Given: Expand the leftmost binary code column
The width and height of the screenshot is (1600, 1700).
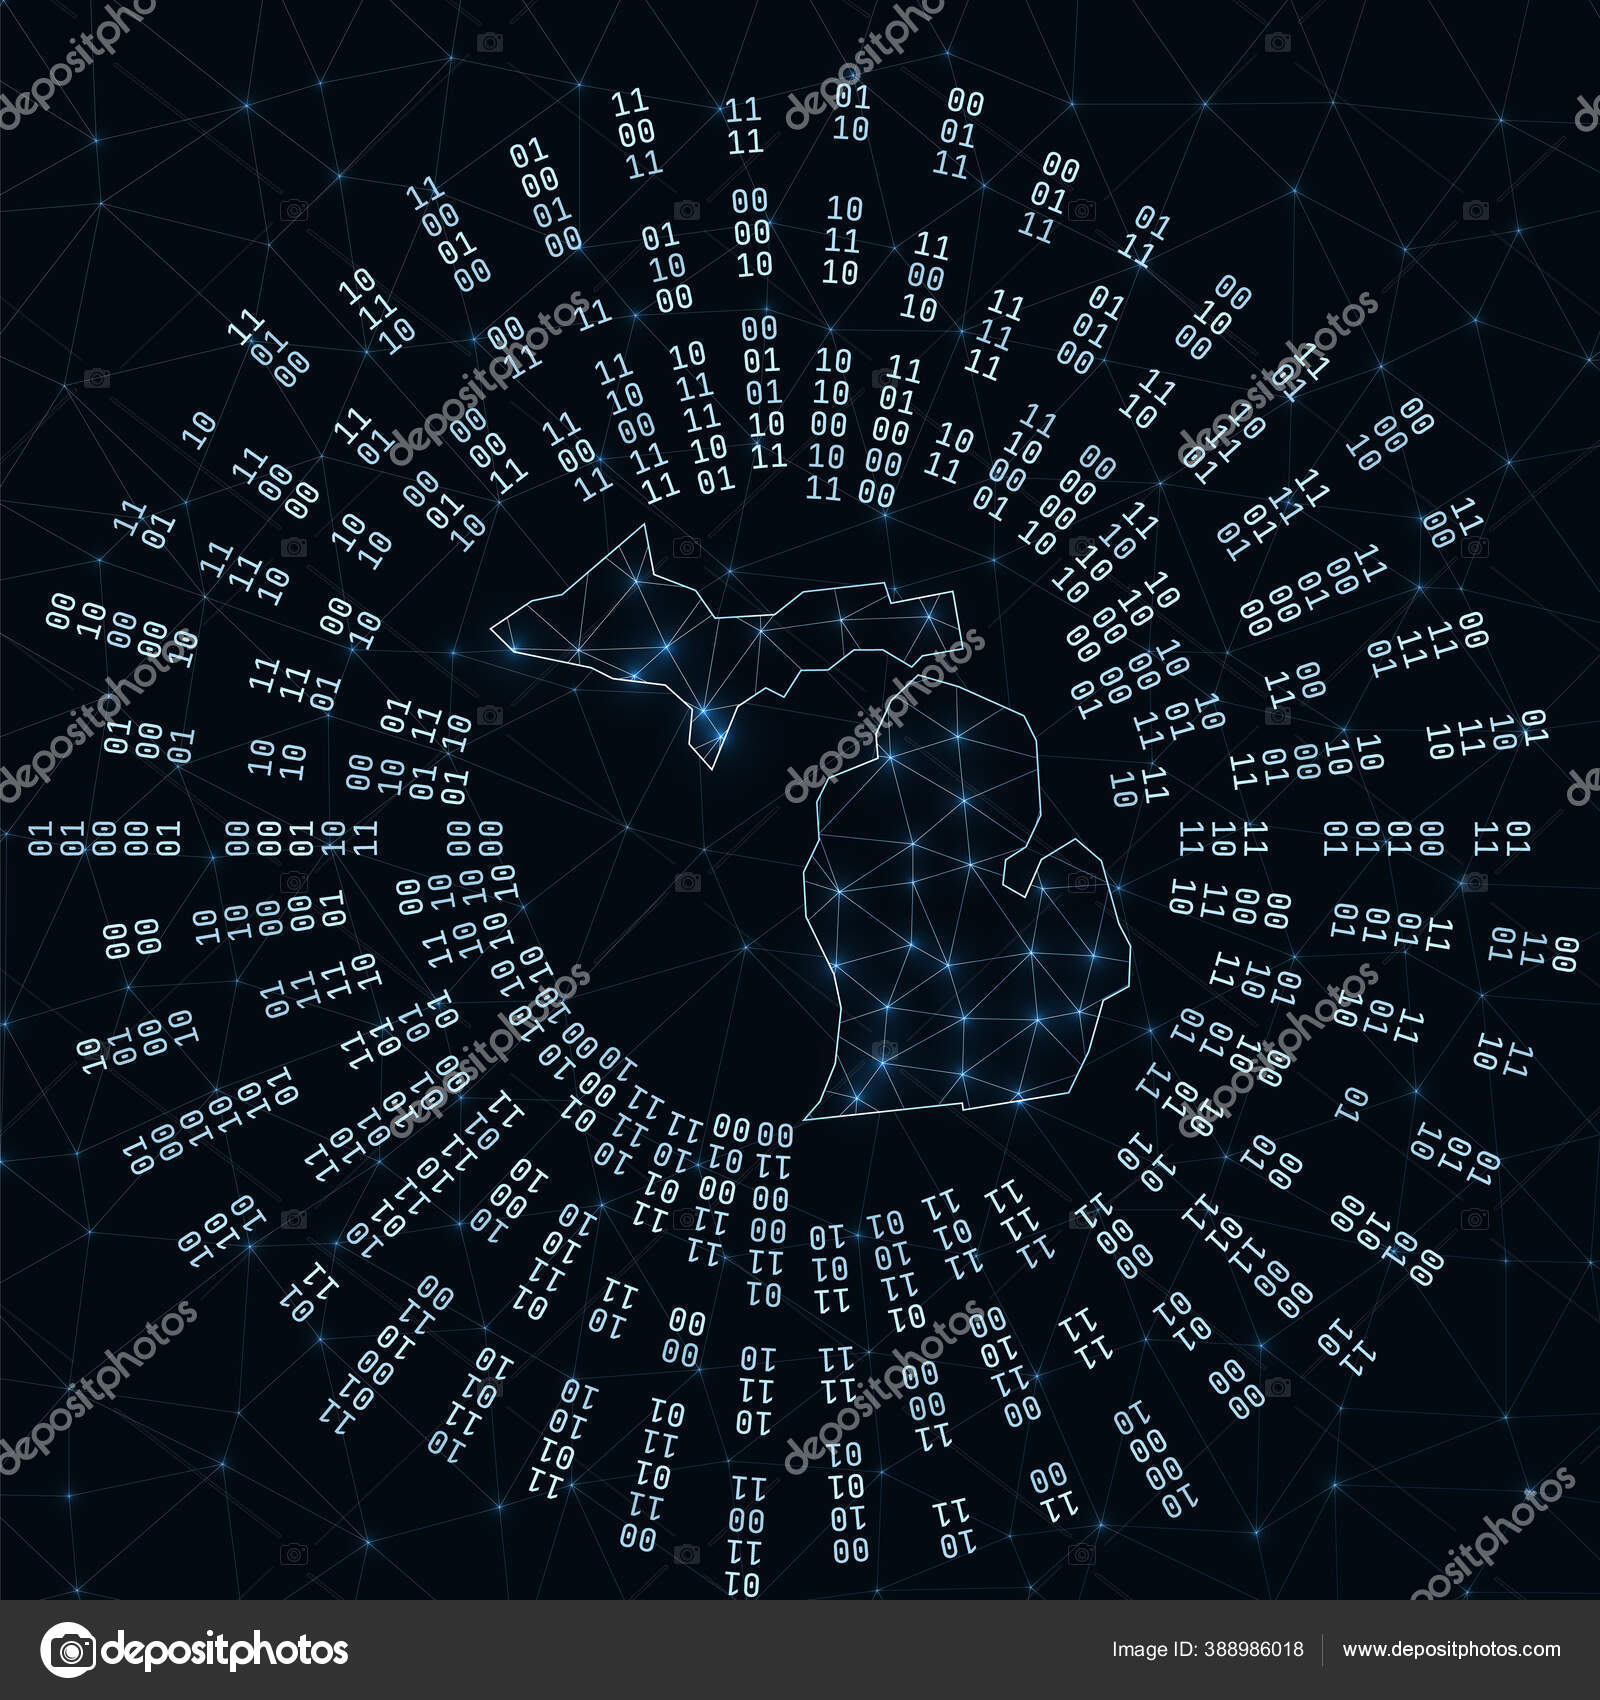Looking at the screenshot, I should (42, 840).
